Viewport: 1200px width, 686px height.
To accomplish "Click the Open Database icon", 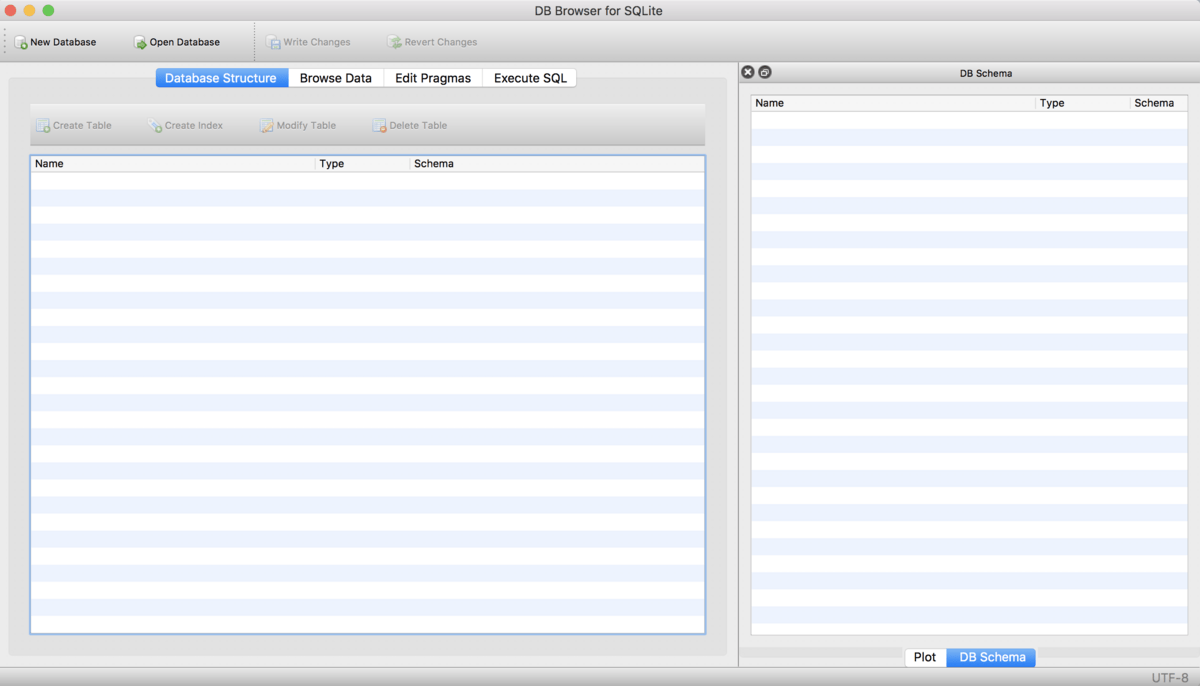I will pos(140,43).
